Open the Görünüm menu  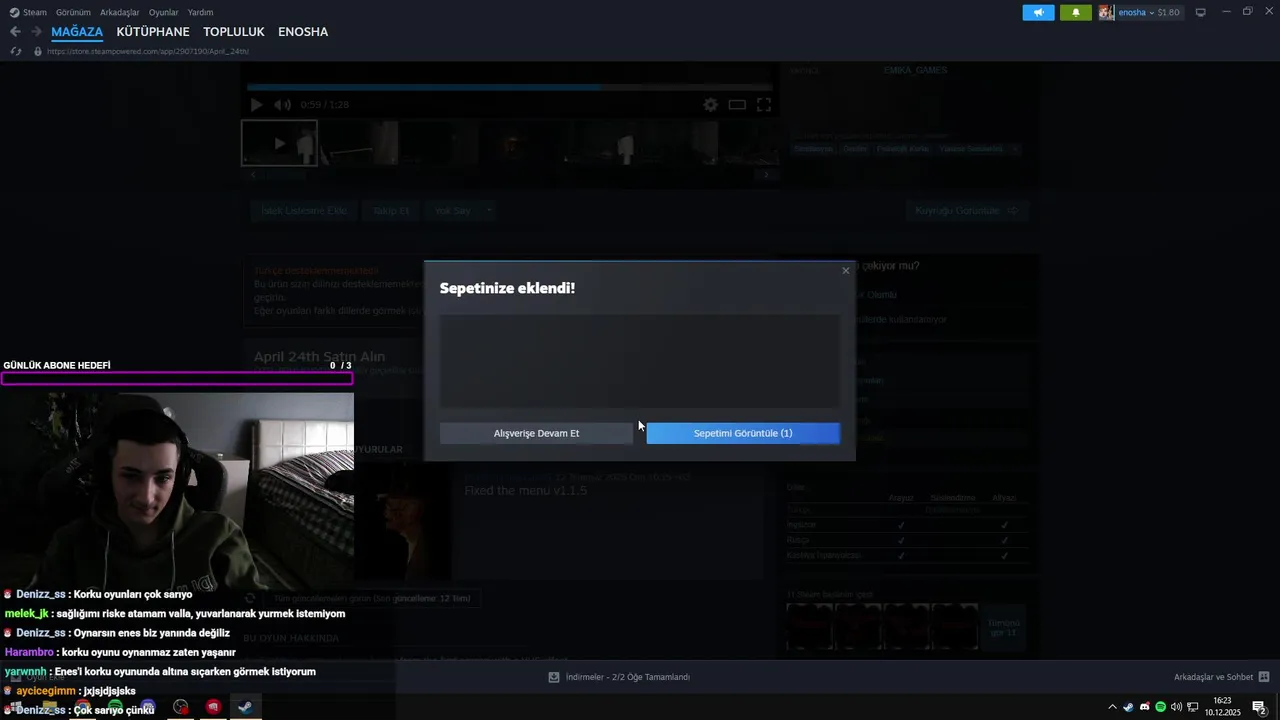click(x=73, y=12)
